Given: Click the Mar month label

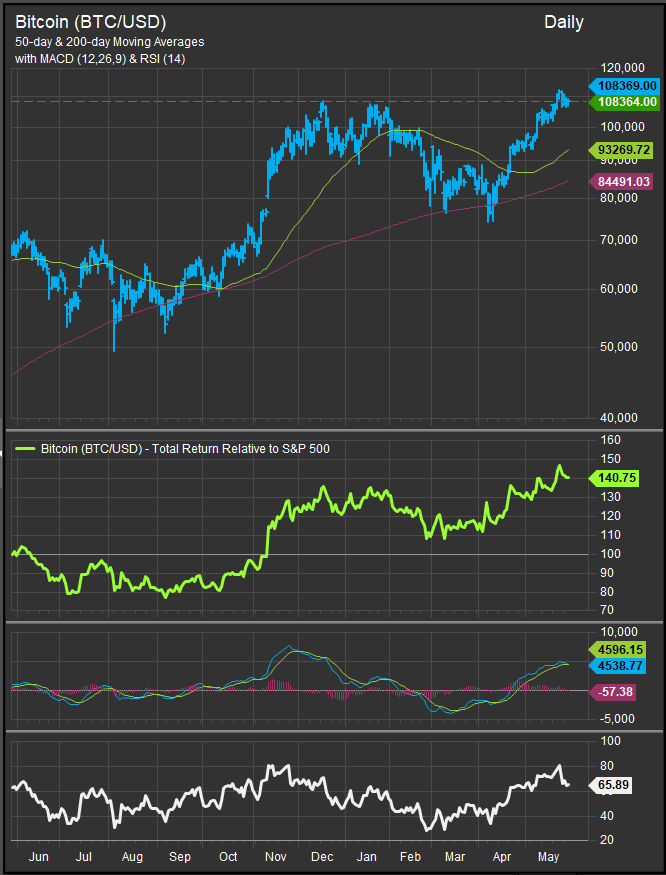Looking at the screenshot, I should coord(456,856).
